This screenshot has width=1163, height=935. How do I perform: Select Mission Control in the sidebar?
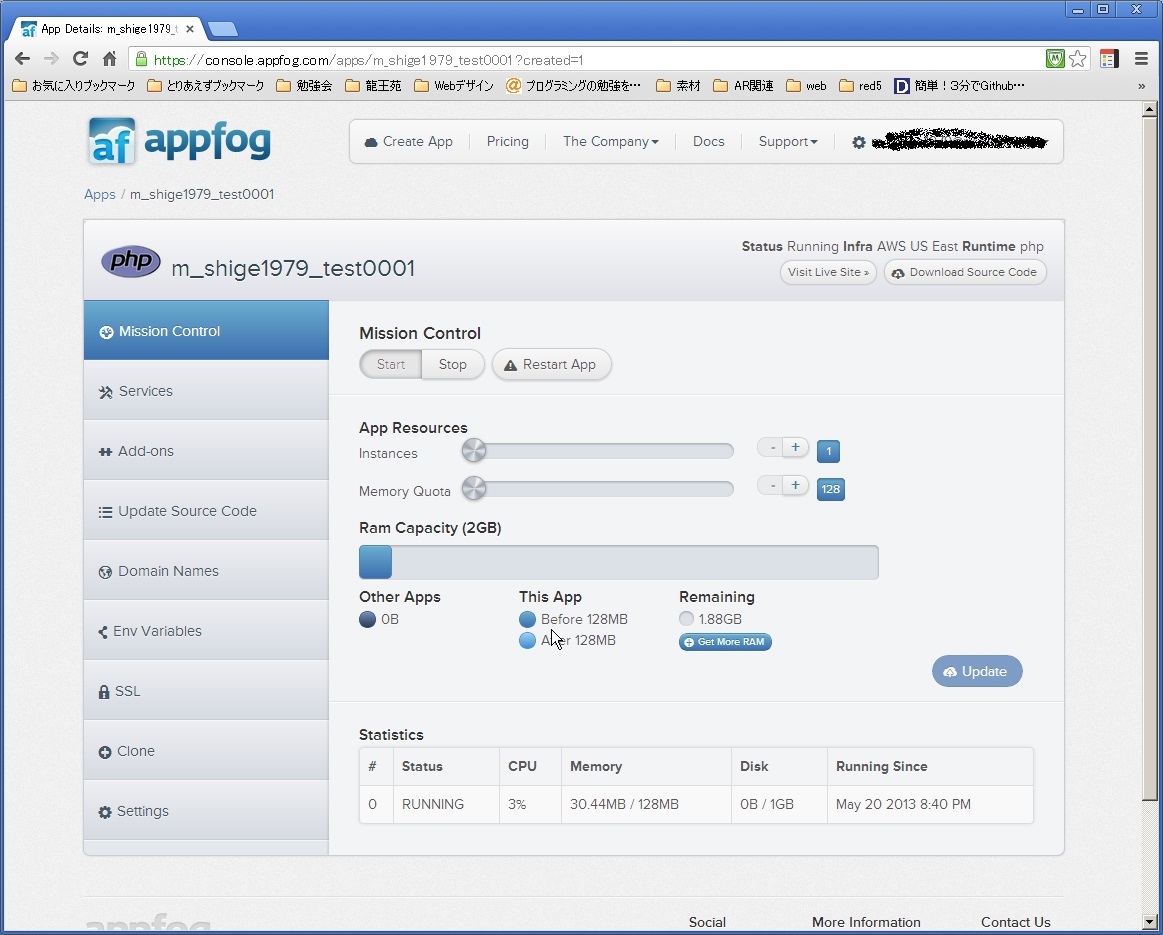point(206,331)
